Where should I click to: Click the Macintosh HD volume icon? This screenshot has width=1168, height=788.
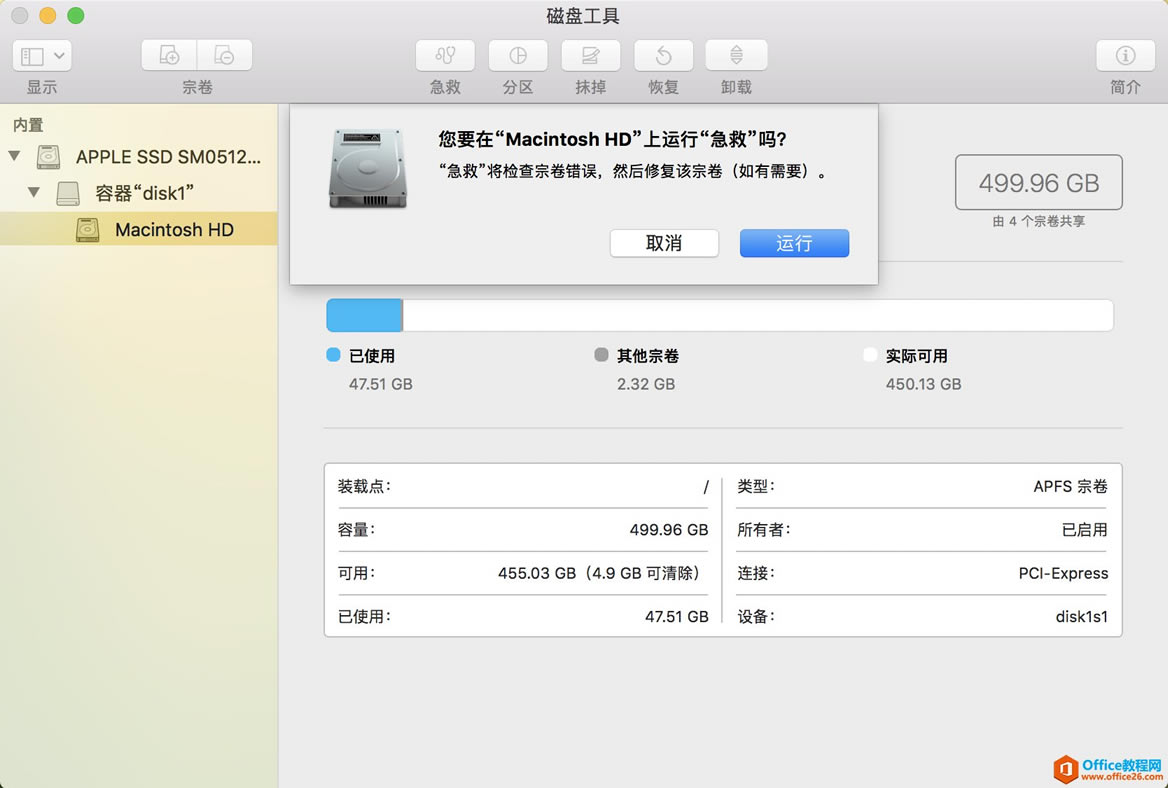click(x=87, y=229)
